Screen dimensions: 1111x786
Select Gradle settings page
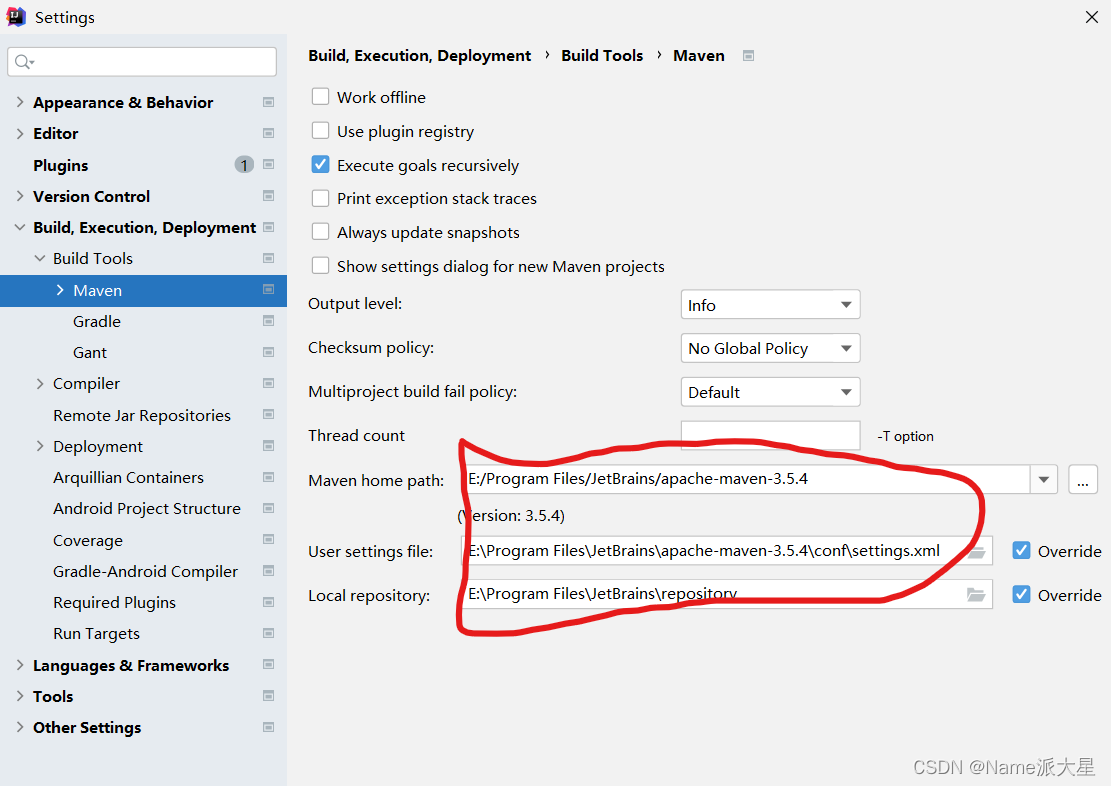click(96, 321)
